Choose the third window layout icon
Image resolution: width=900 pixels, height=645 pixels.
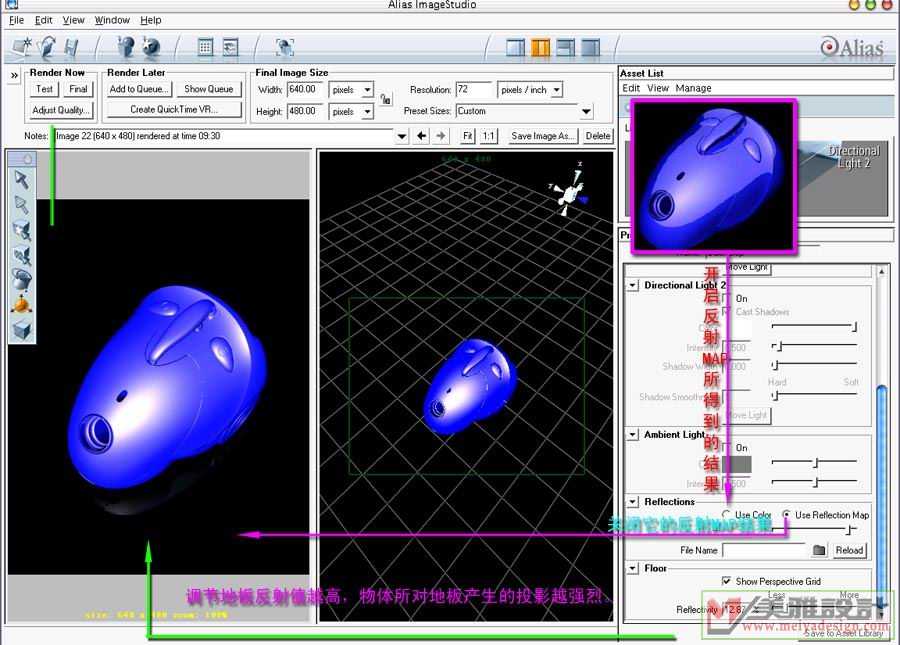(x=565, y=47)
